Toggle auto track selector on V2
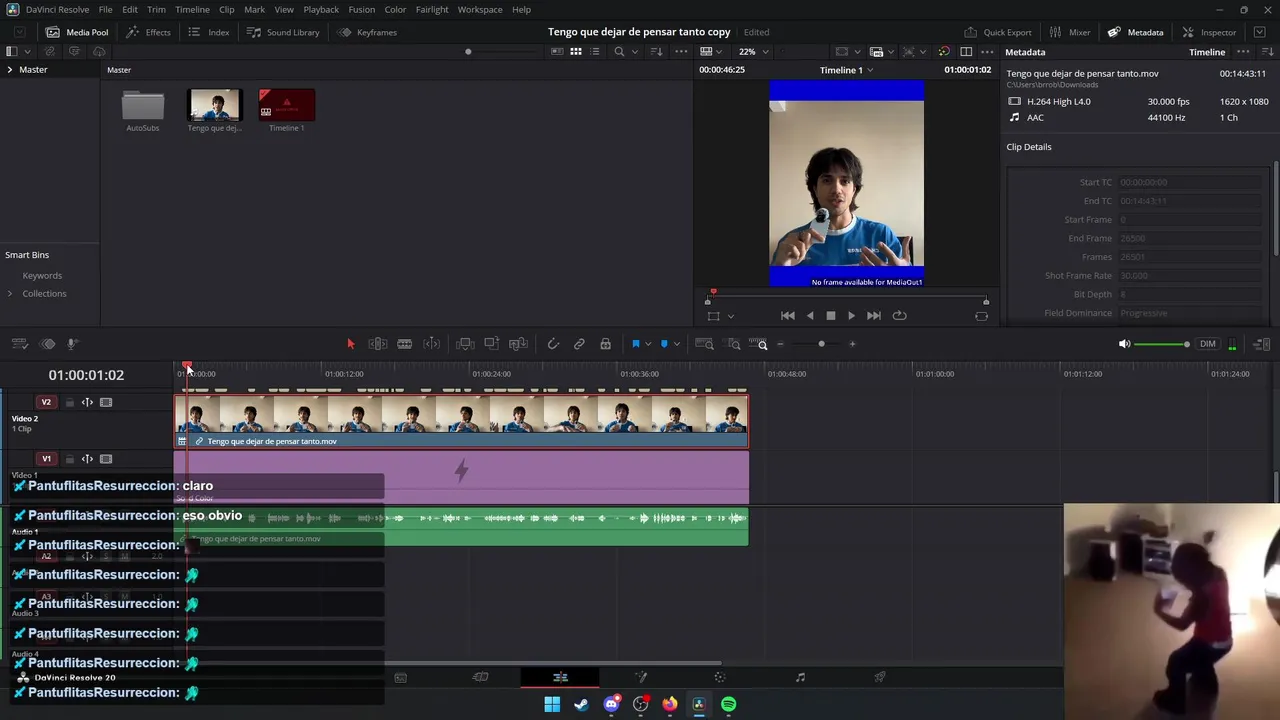 pyautogui.click(x=87, y=402)
